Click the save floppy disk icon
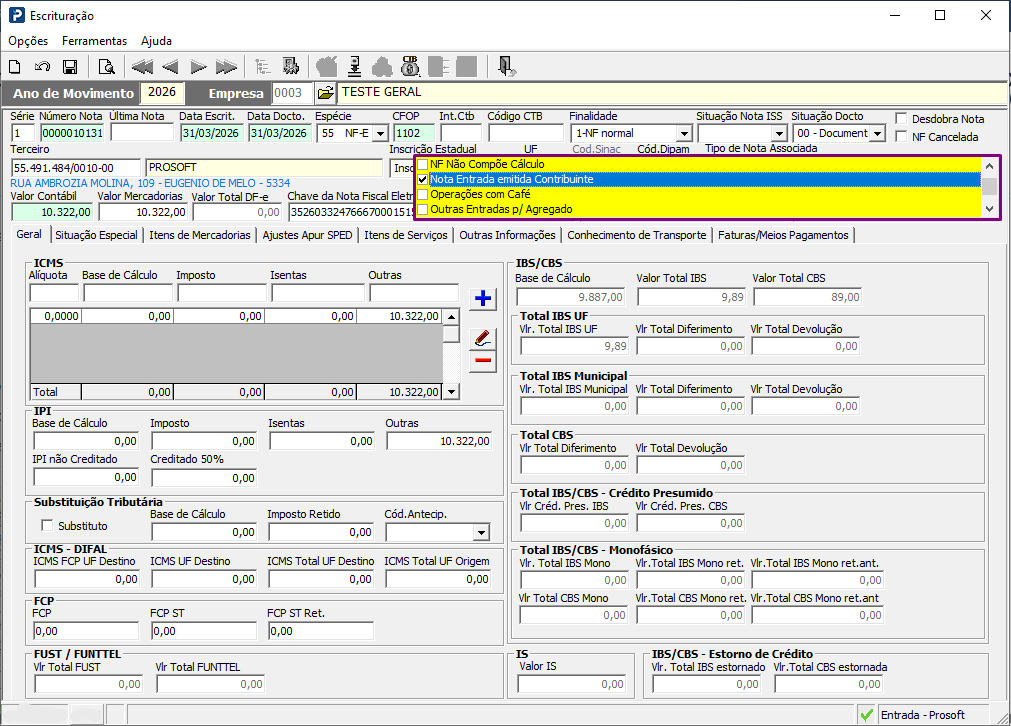Image resolution: width=1011 pixels, height=726 pixels. pos(70,66)
